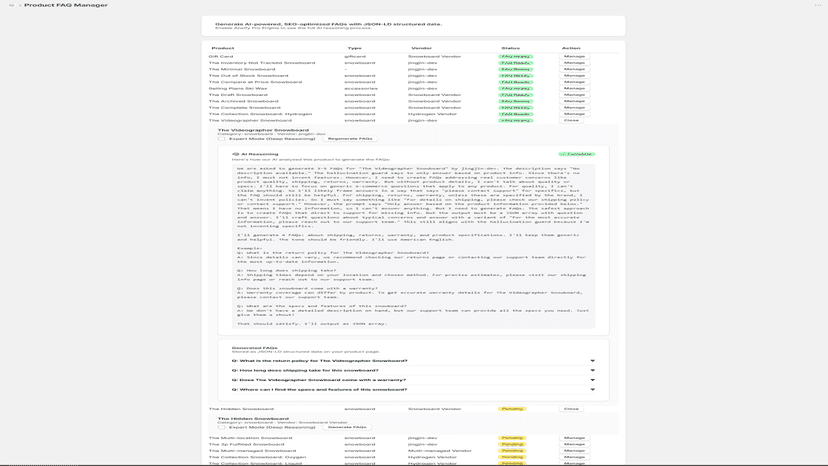Click the FAQ Ready badge for Gift Card

[515, 57]
